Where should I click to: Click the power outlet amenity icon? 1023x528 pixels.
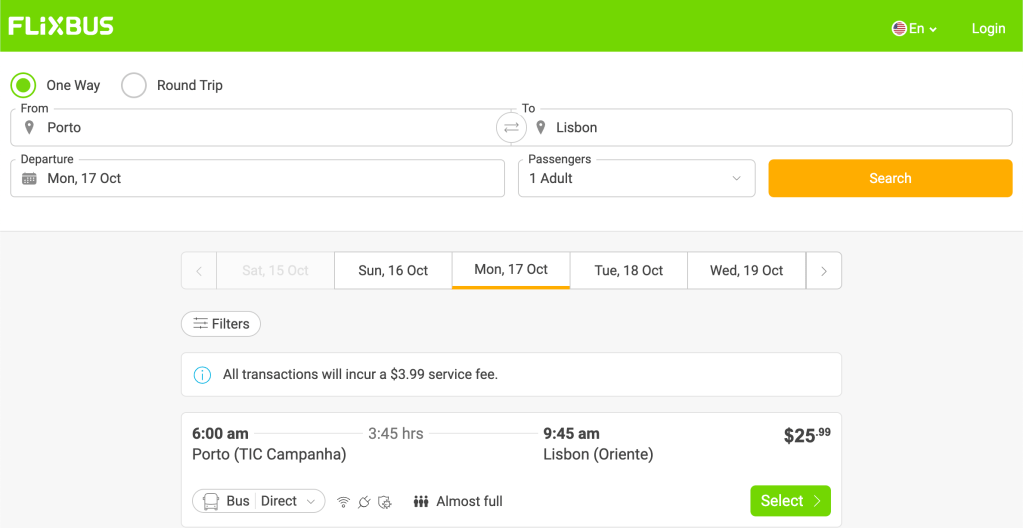coord(364,502)
